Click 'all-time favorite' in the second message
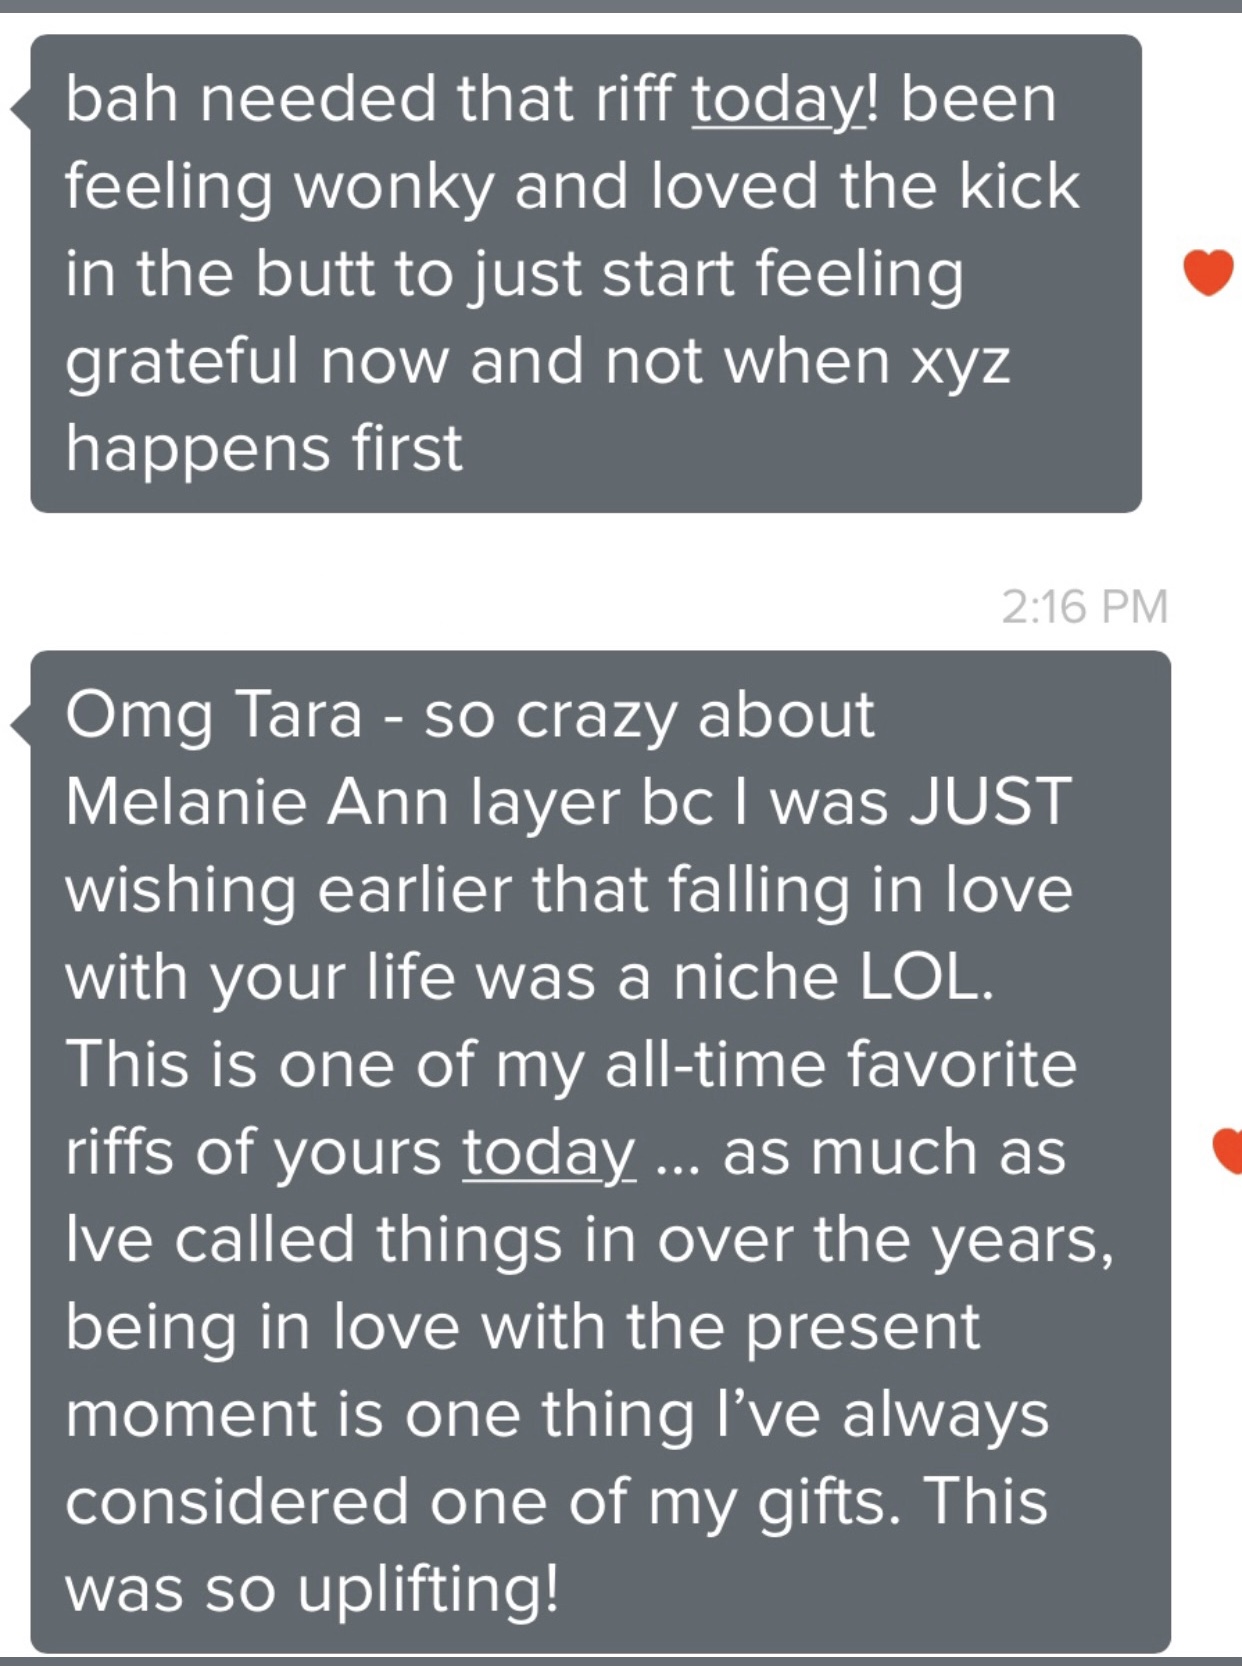 [x=840, y=1064]
